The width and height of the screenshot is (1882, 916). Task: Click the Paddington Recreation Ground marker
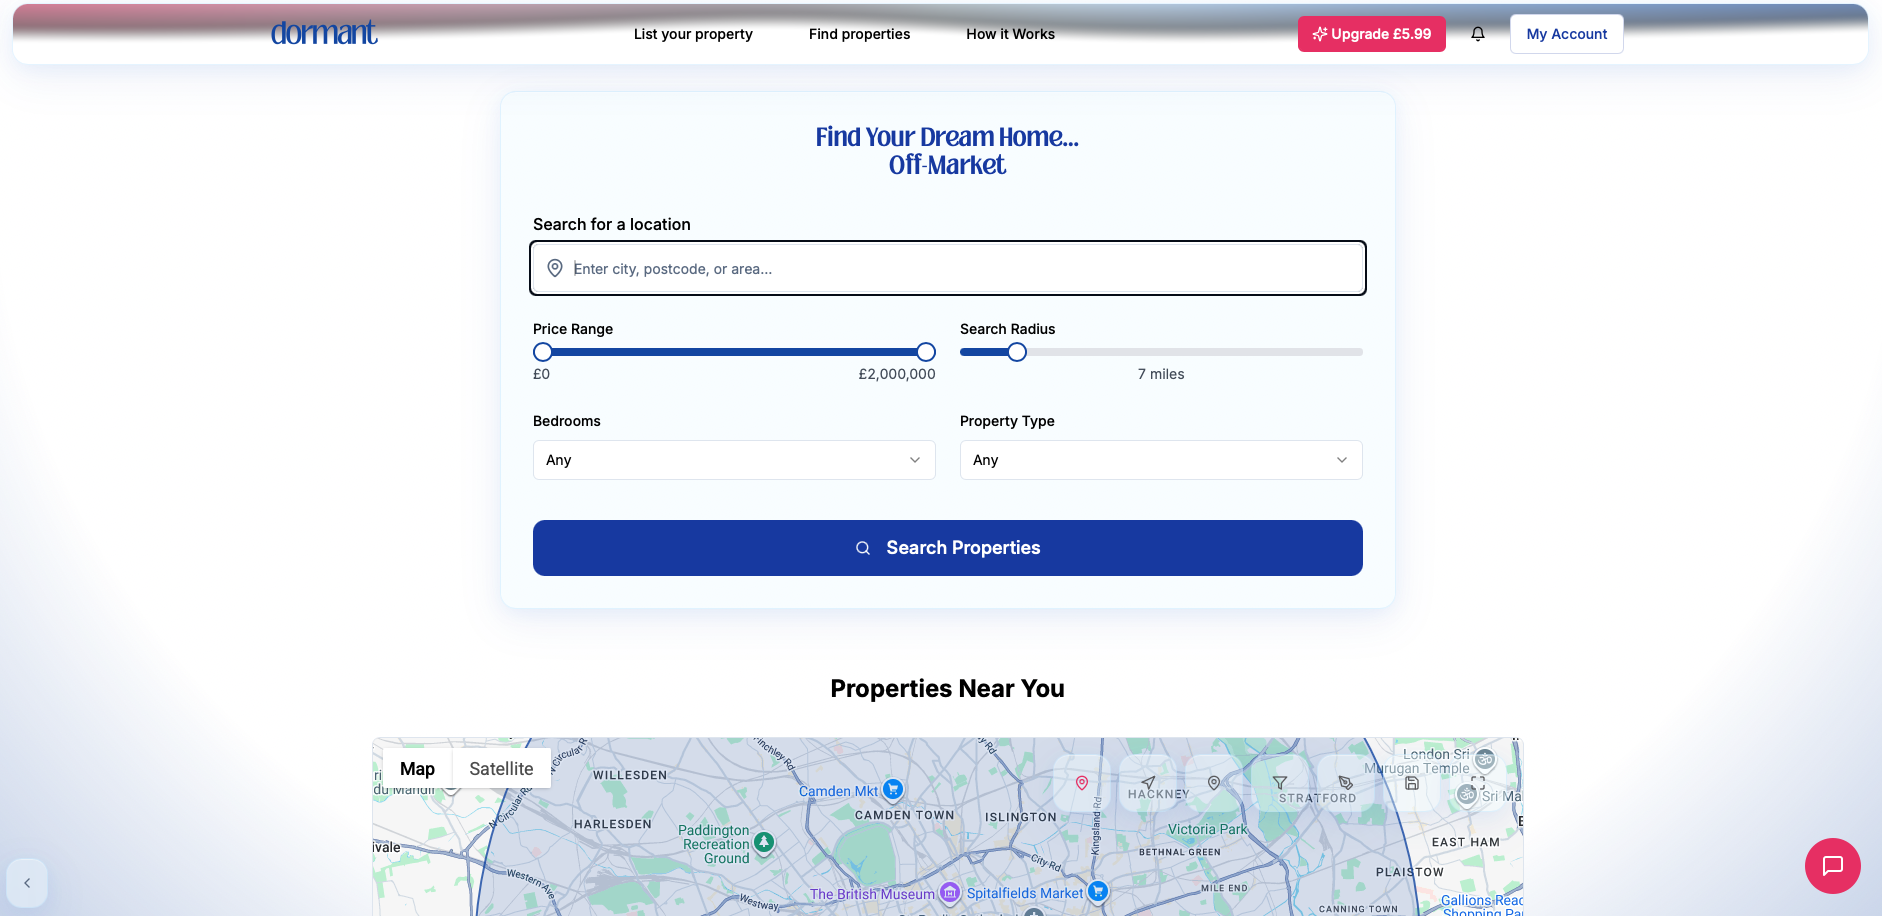pyautogui.click(x=764, y=843)
